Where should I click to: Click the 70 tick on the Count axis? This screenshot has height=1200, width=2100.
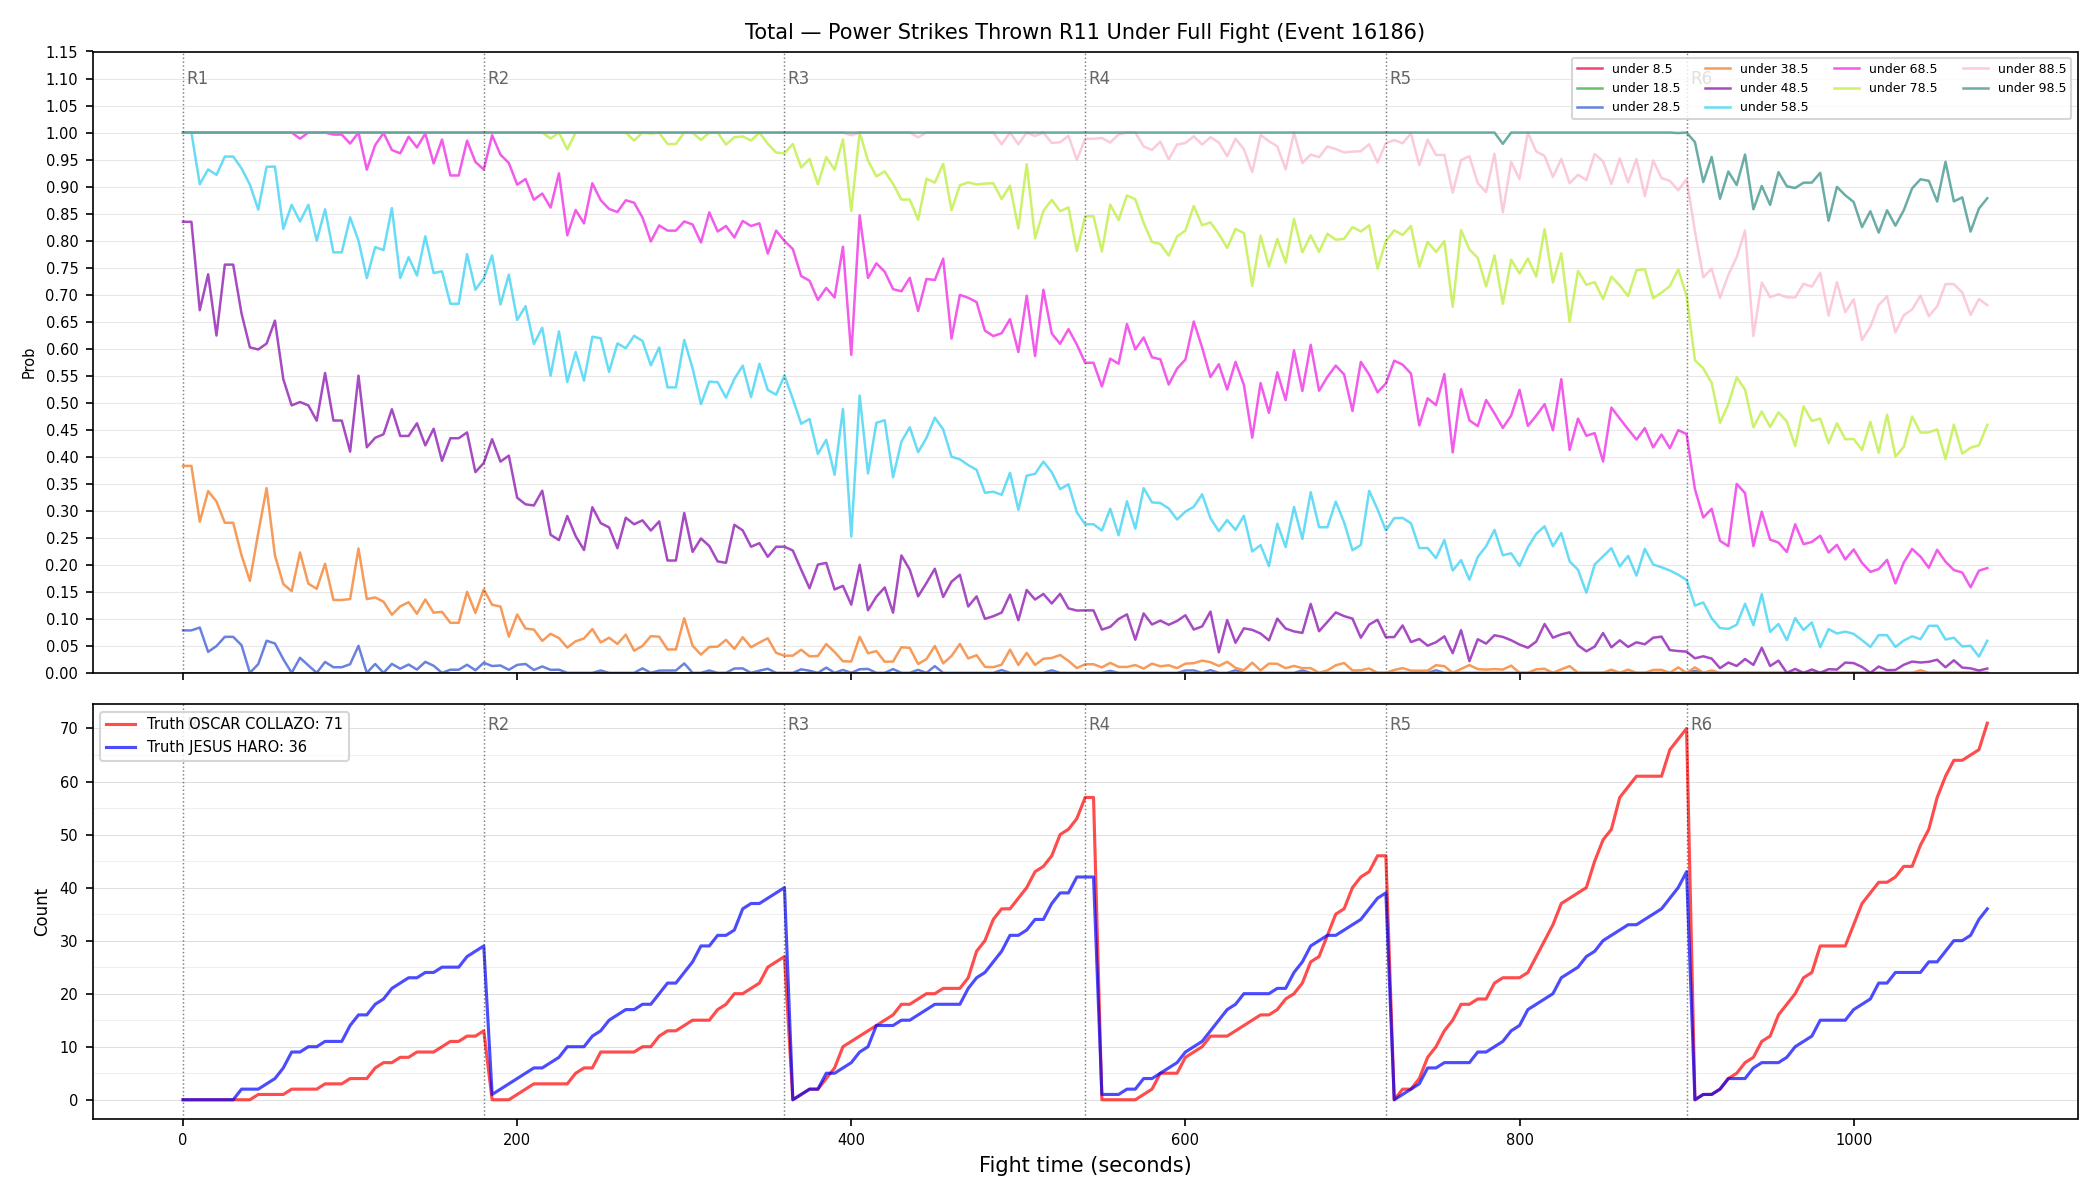[x=69, y=729]
